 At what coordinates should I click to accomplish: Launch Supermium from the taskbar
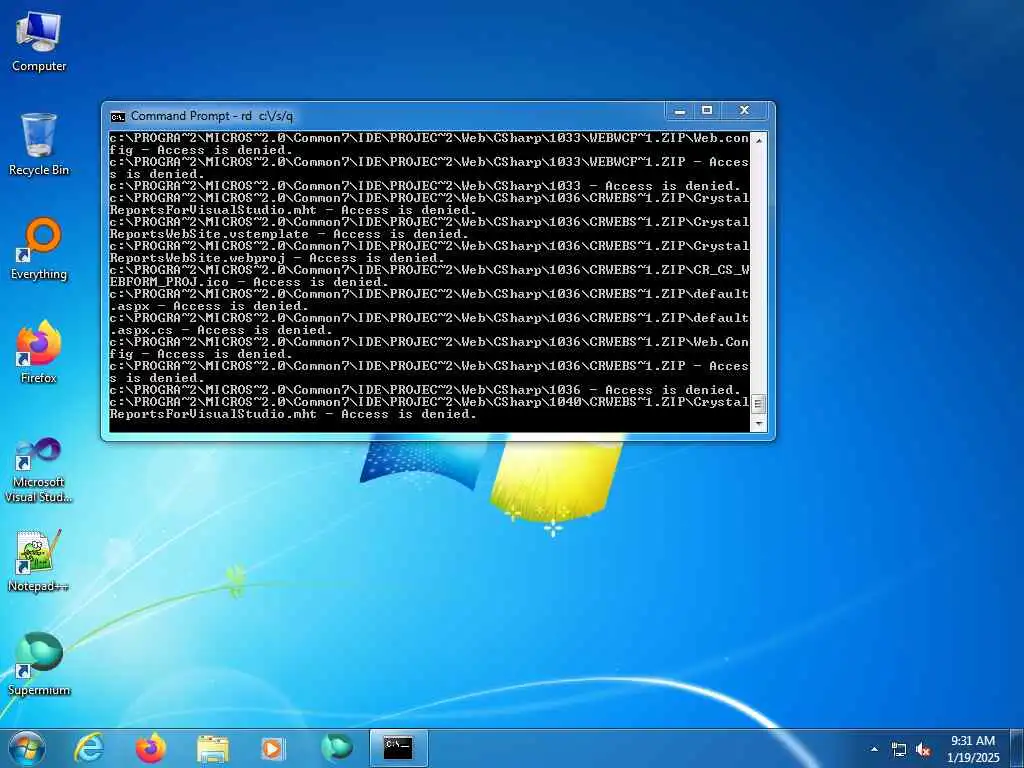click(336, 748)
